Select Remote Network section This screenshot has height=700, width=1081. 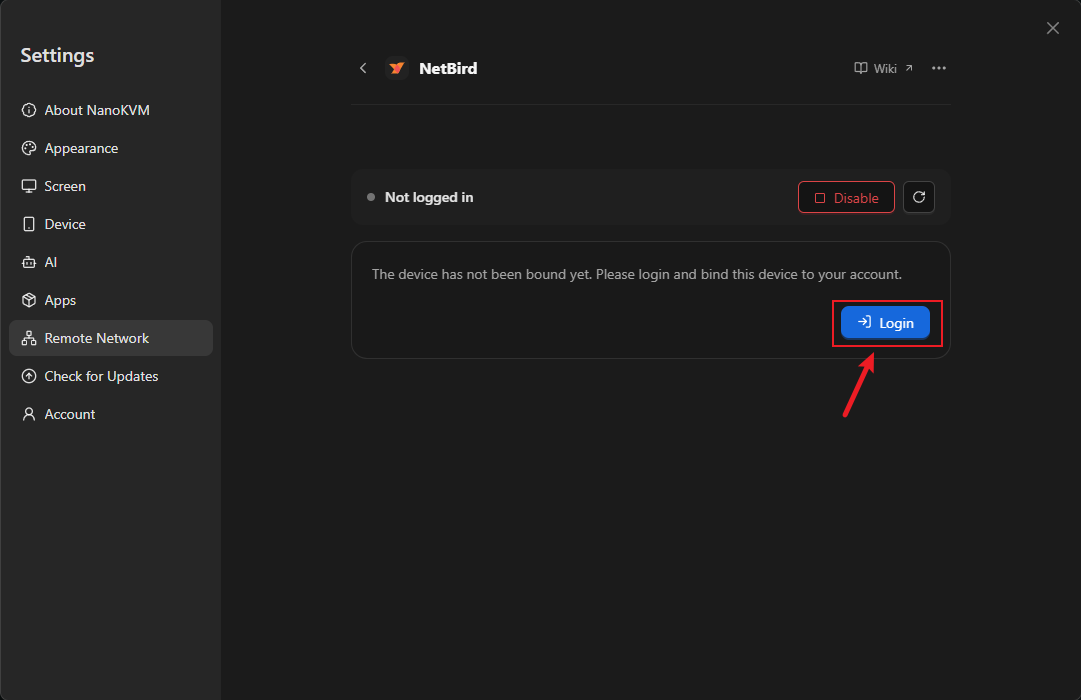coord(111,338)
